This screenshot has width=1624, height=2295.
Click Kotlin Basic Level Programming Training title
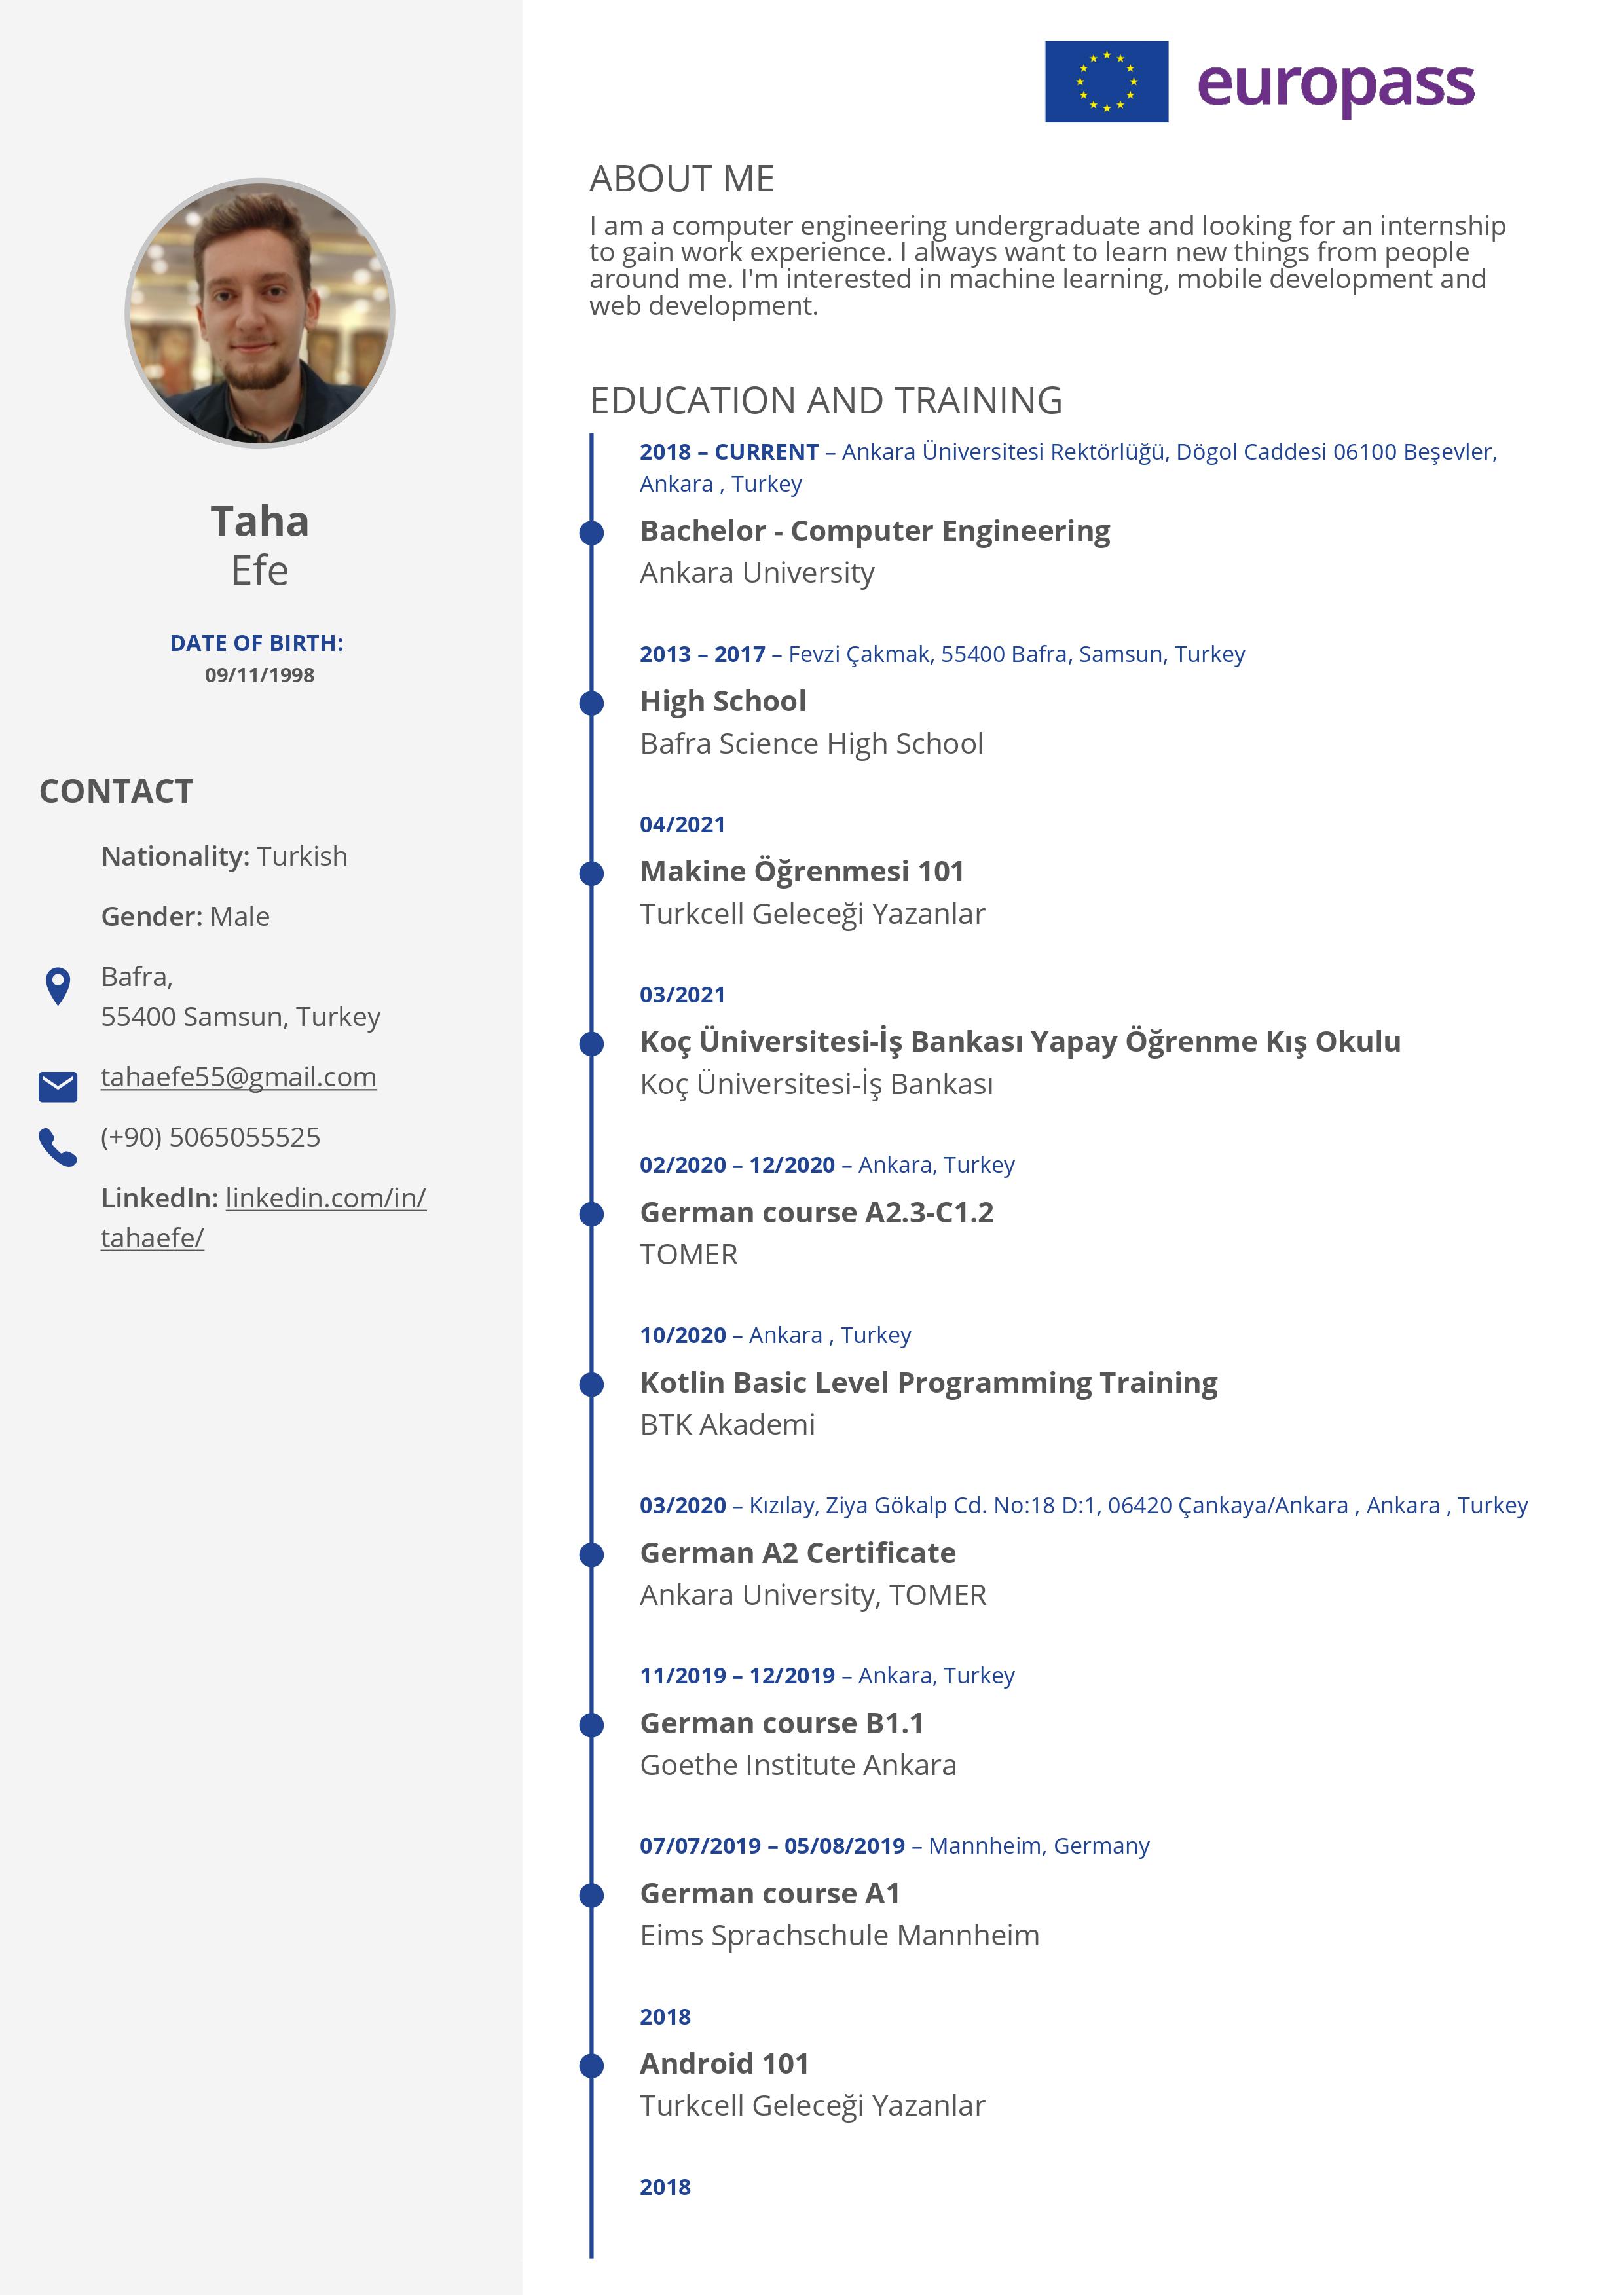pyautogui.click(x=929, y=1383)
